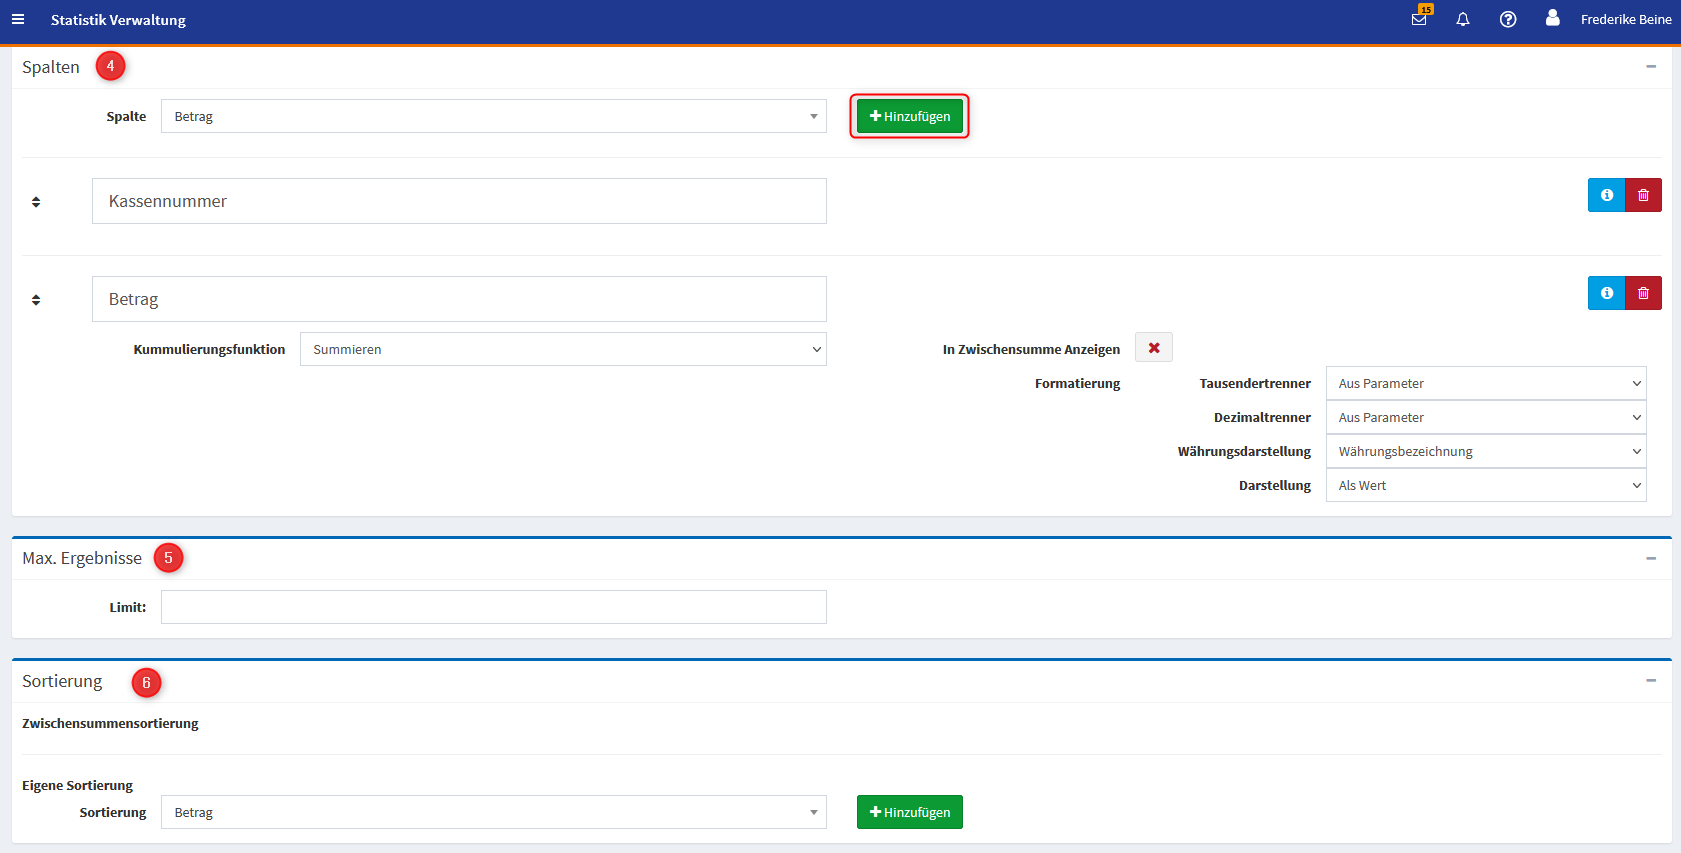Collapse the Max. Ergebnisse panel

pos(1650,558)
